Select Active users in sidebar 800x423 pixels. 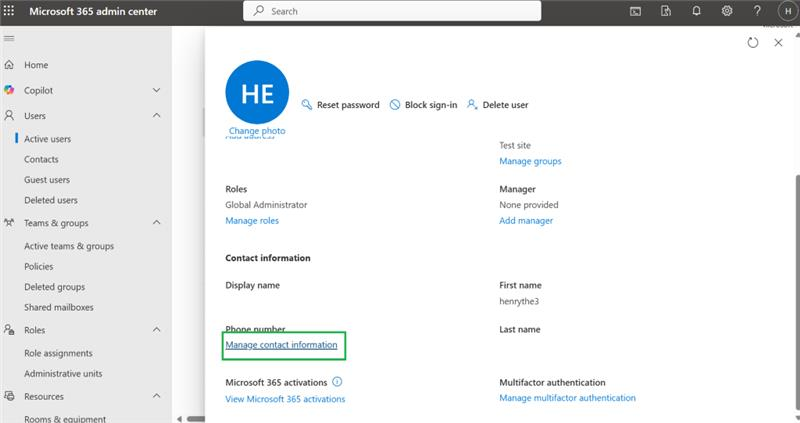coord(47,139)
